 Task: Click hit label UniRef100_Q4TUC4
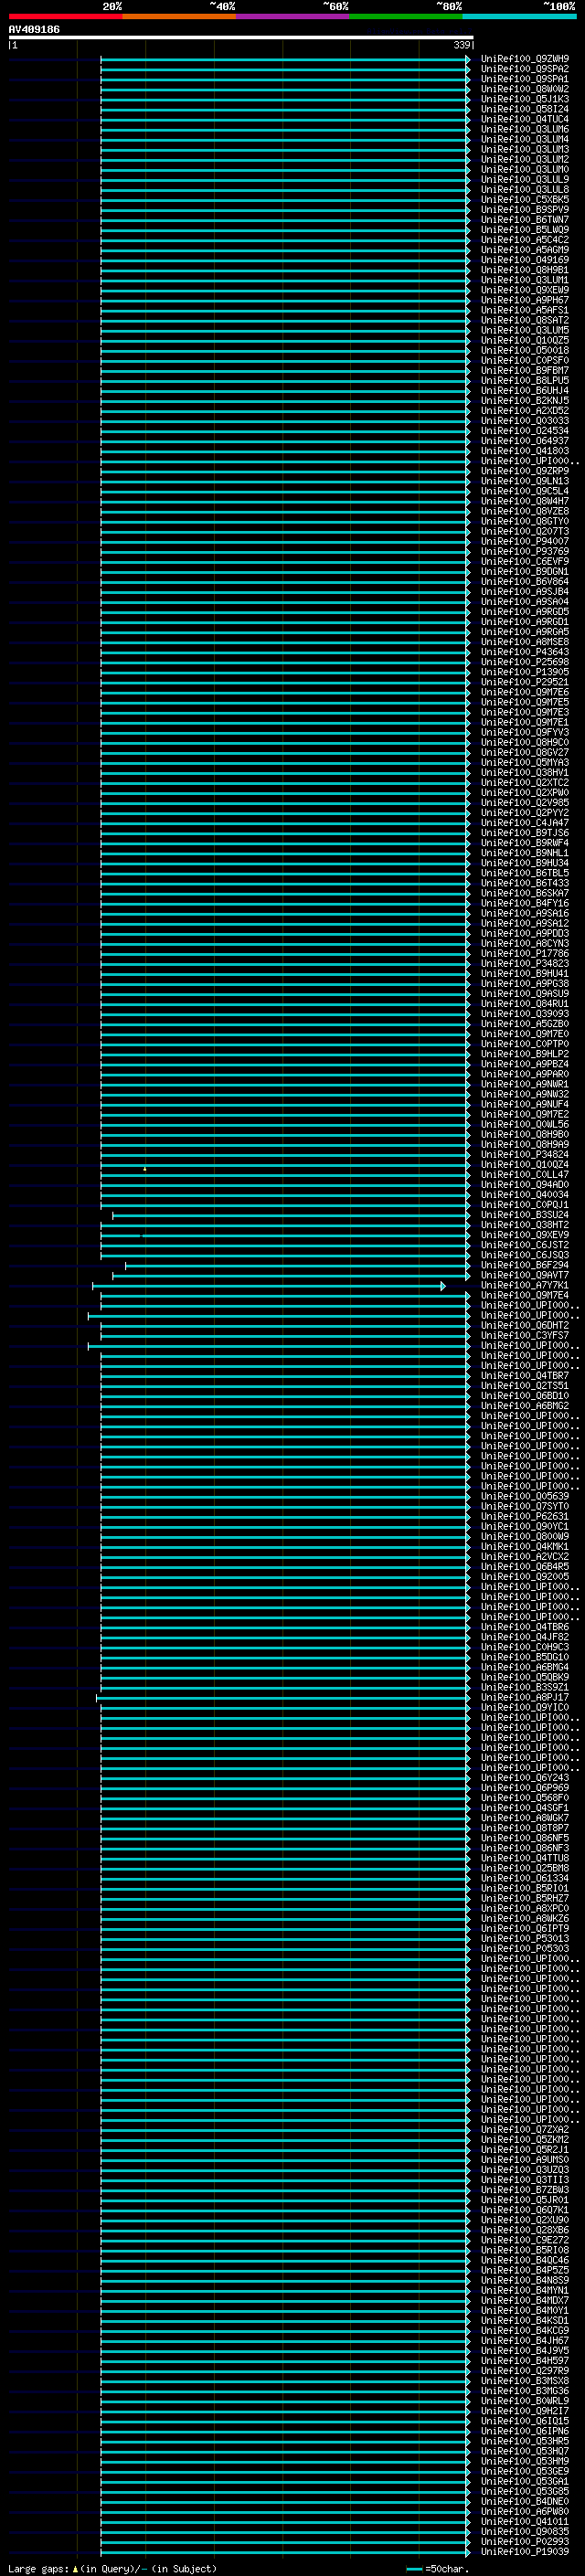point(525,119)
